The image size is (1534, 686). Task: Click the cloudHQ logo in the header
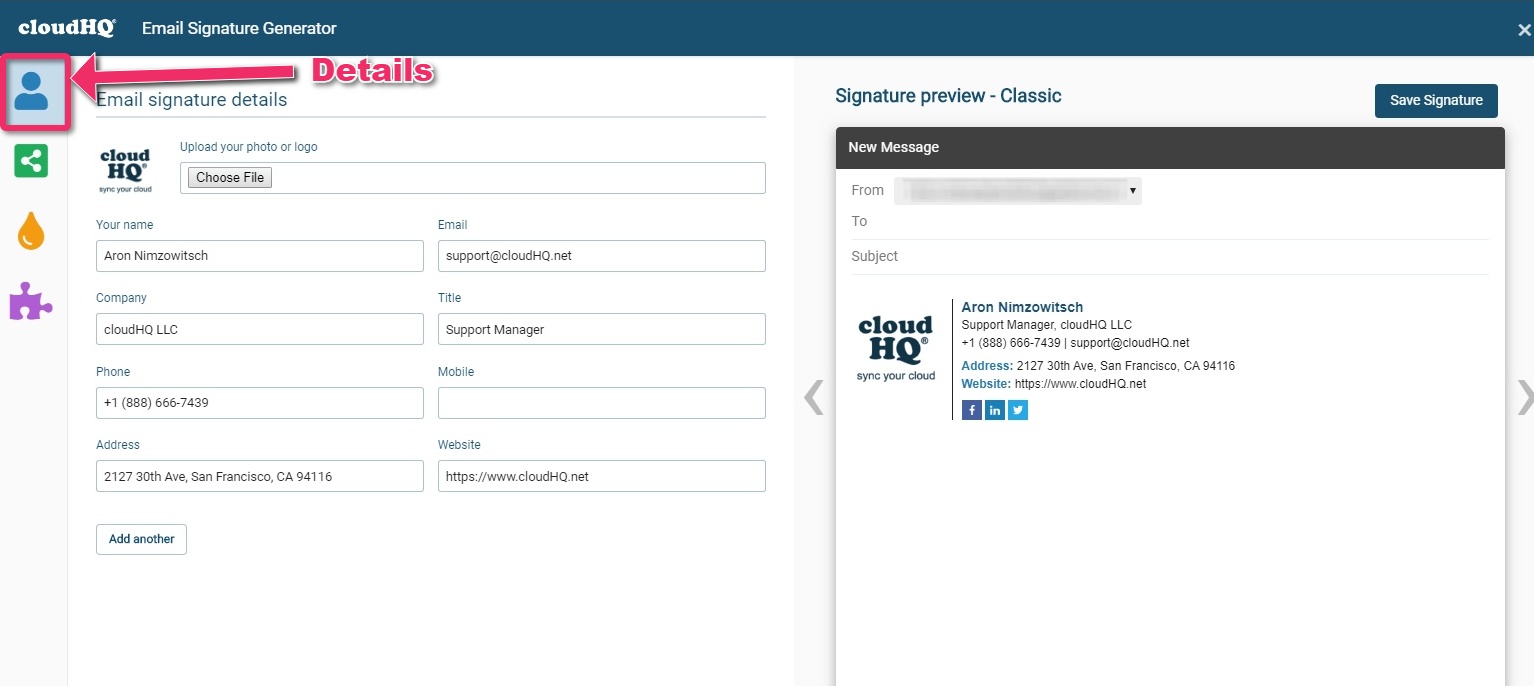point(65,27)
